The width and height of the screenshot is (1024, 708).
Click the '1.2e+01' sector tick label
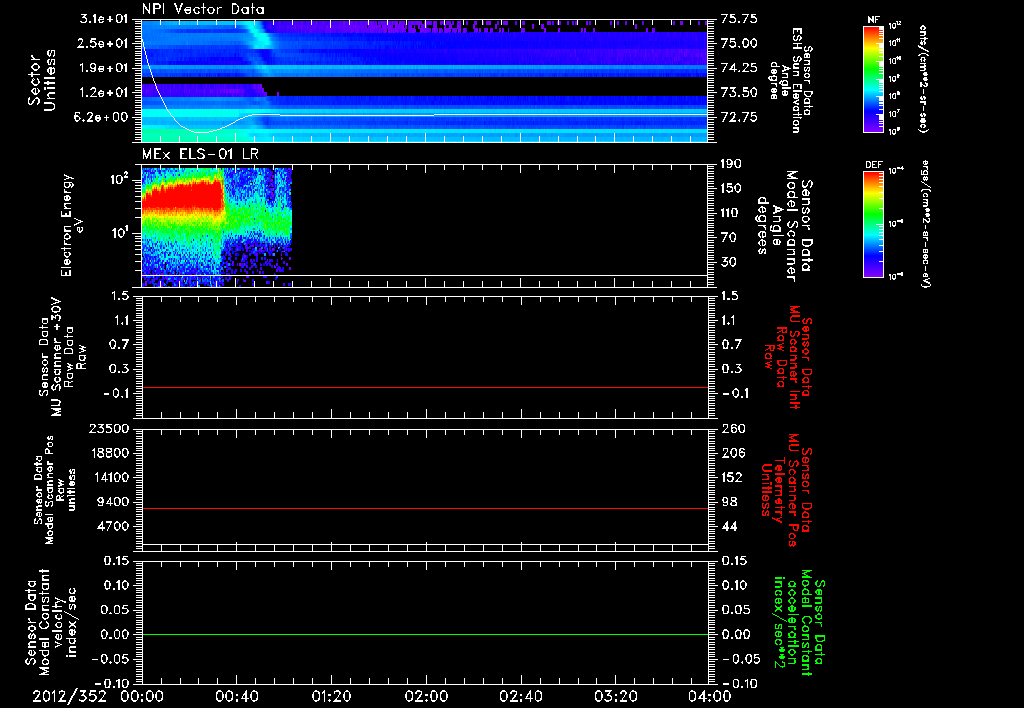point(104,93)
